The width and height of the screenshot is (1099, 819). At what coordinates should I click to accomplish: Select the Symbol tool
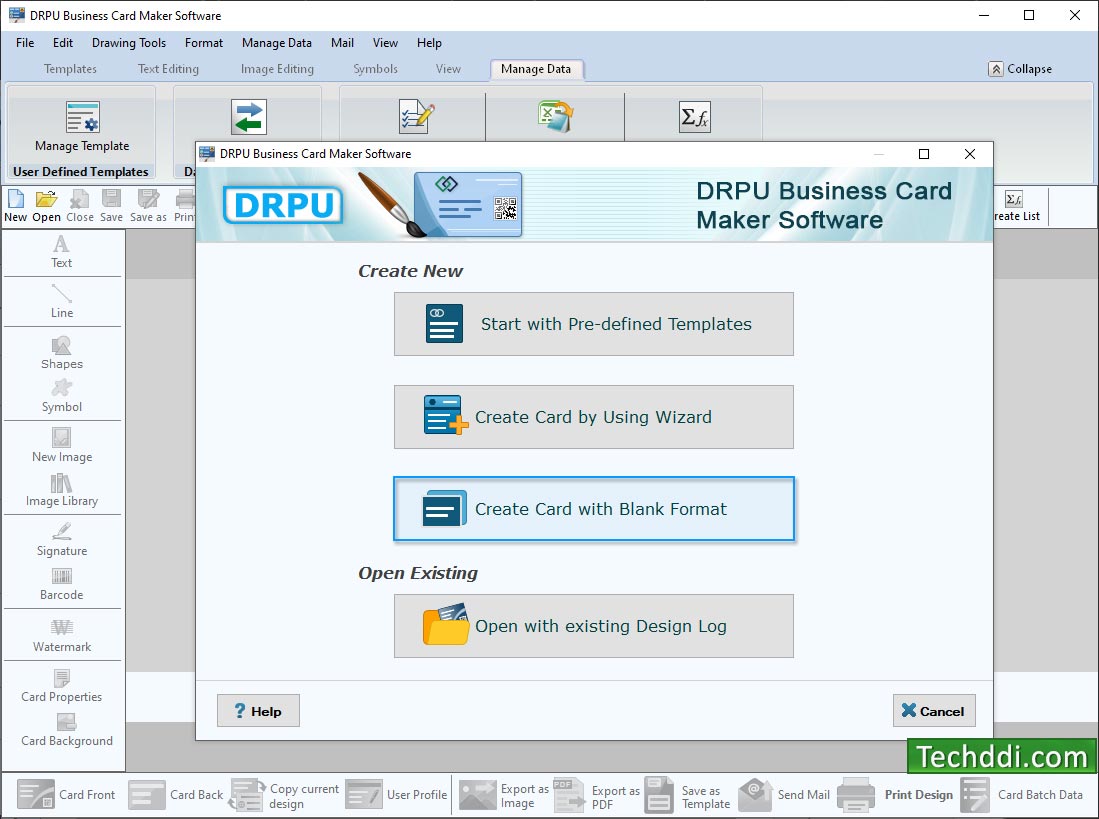62,396
